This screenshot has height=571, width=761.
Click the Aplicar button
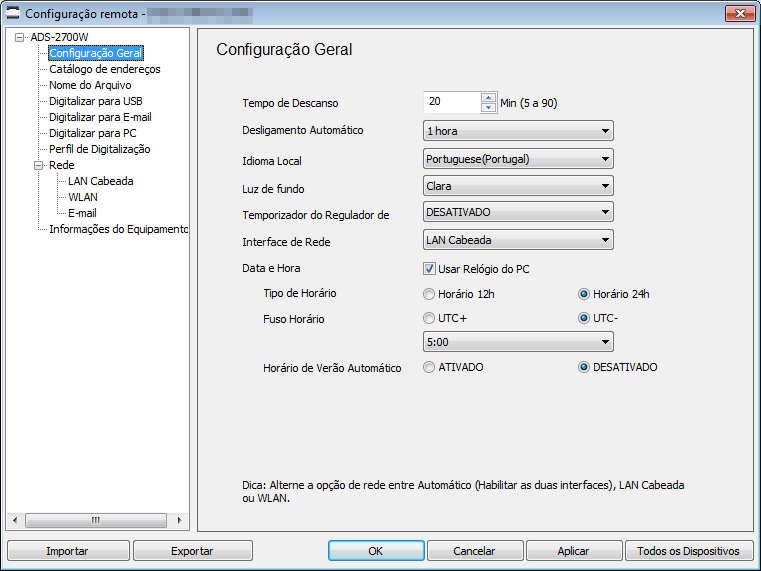click(x=574, y=551)
